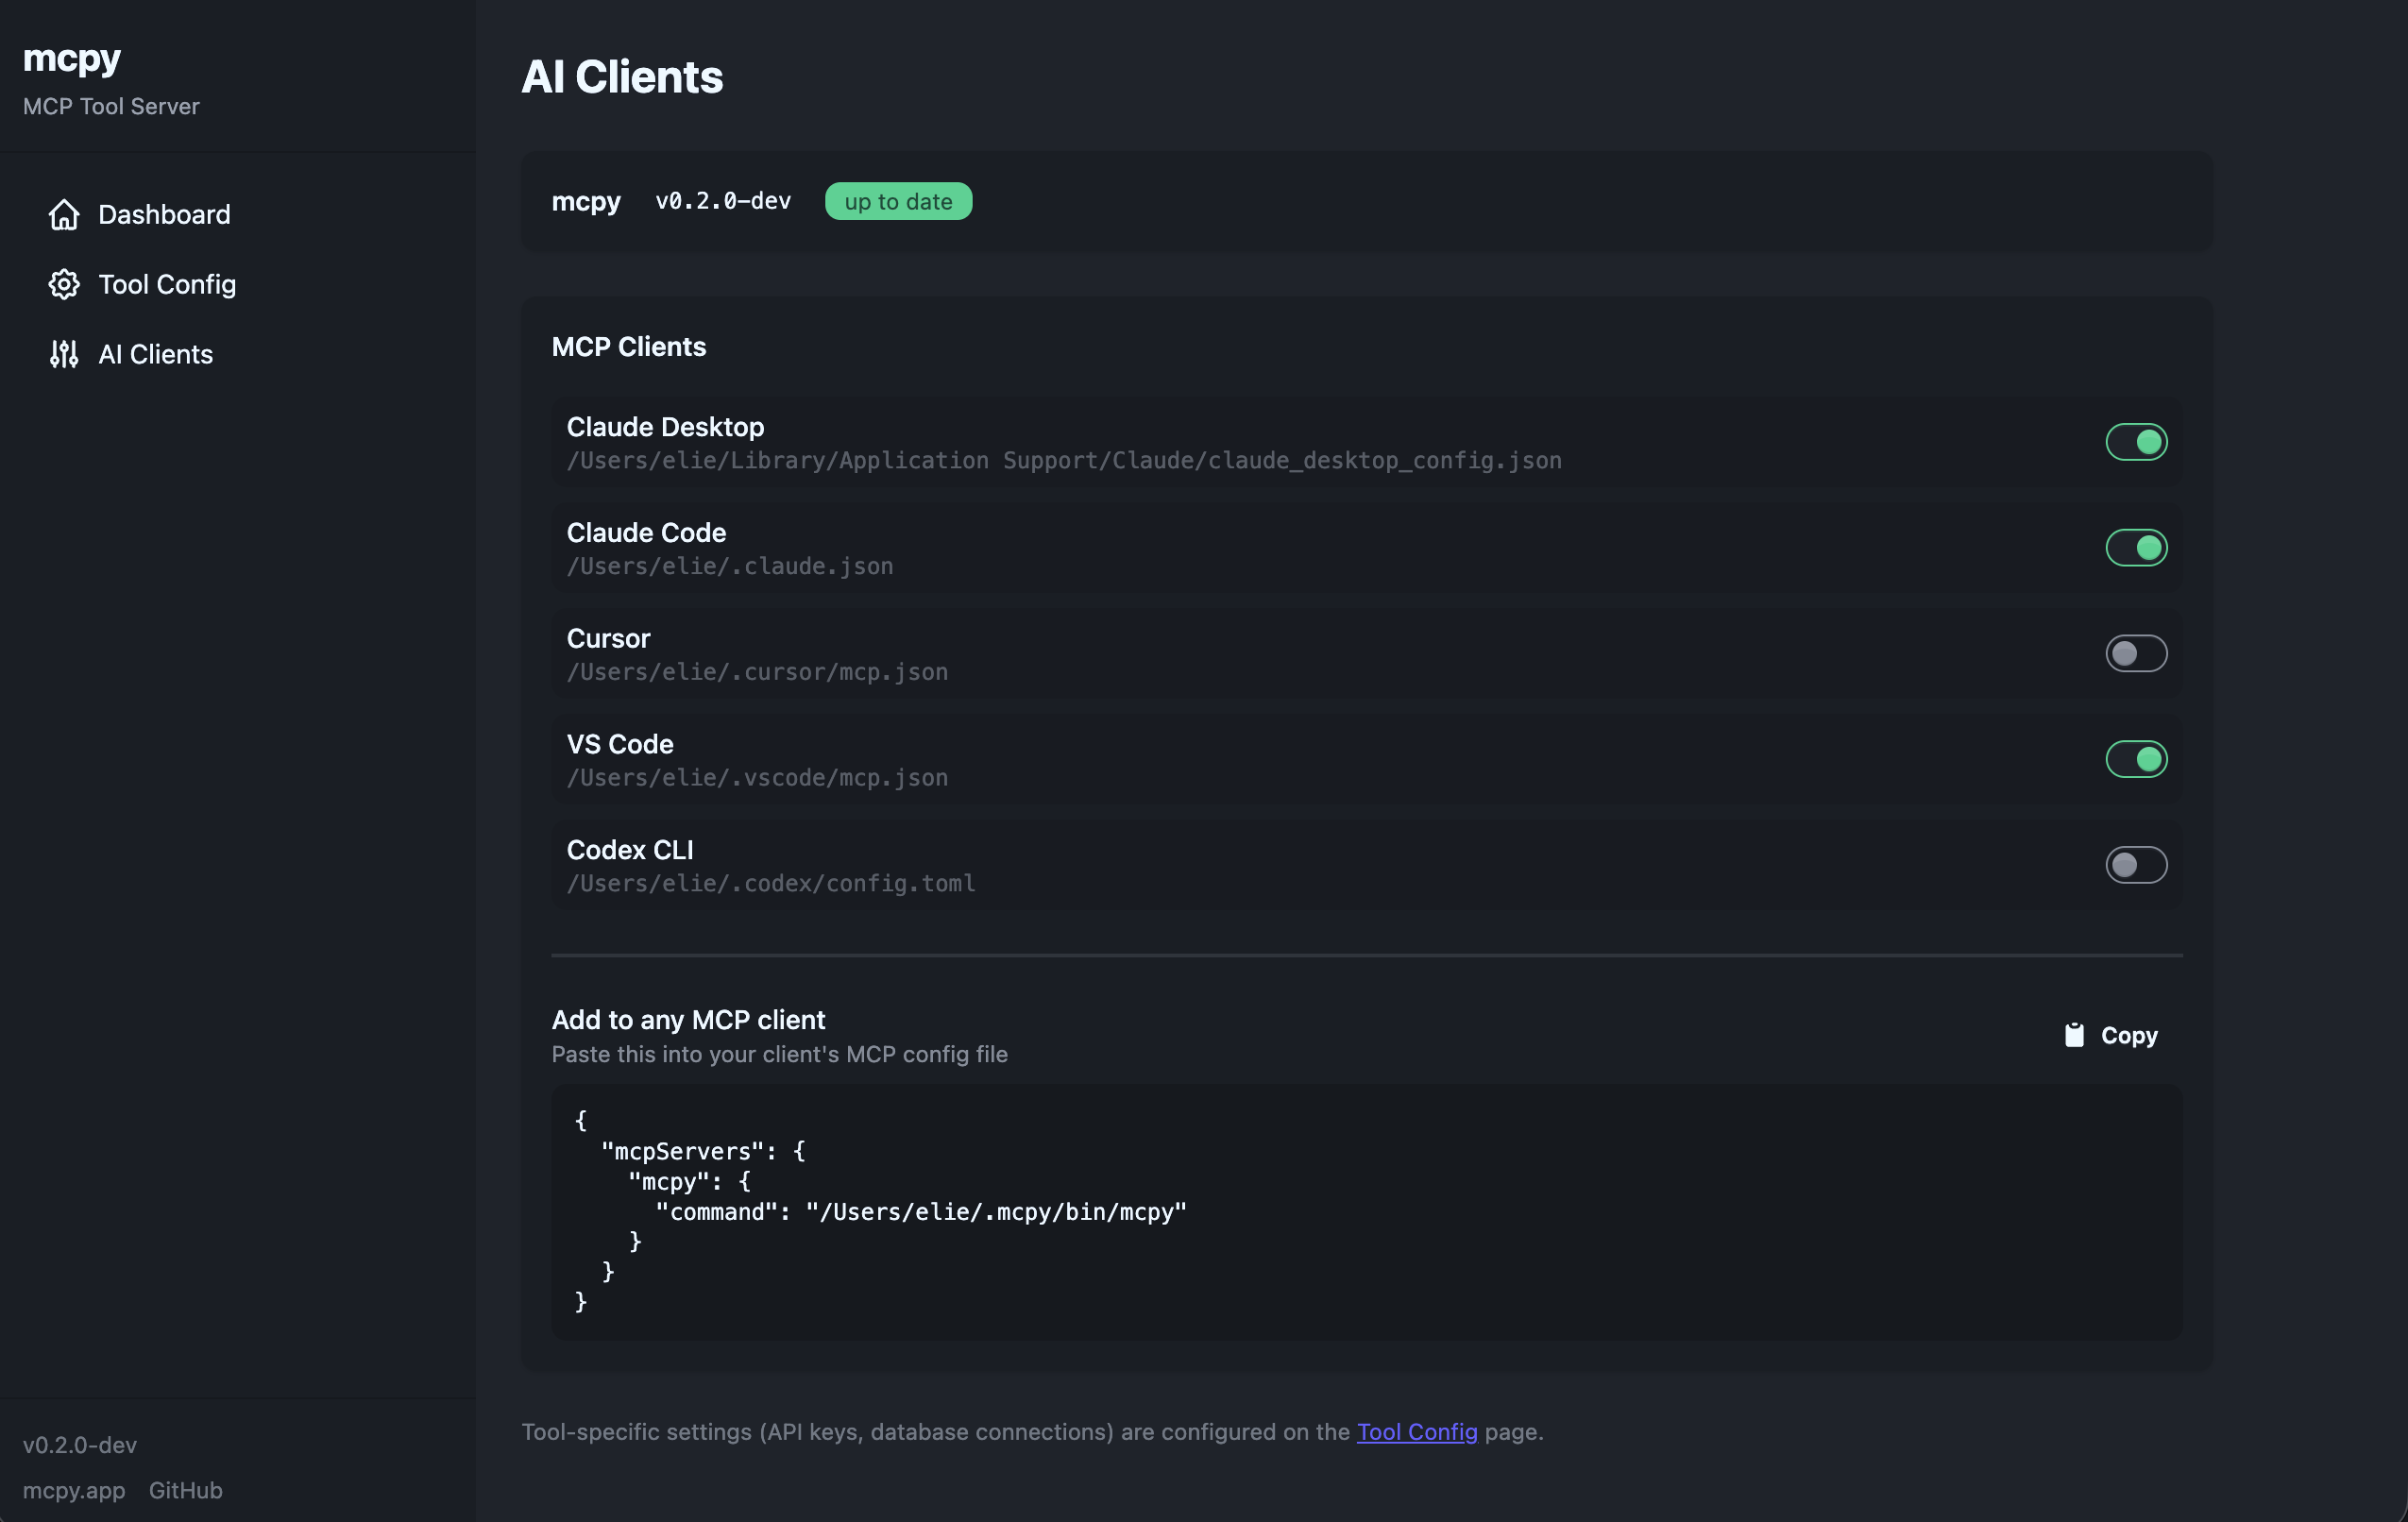Enable the Cursor client toggle
The width and height of the screenshot is (2408, 1522).
[x=2136, y=653]
